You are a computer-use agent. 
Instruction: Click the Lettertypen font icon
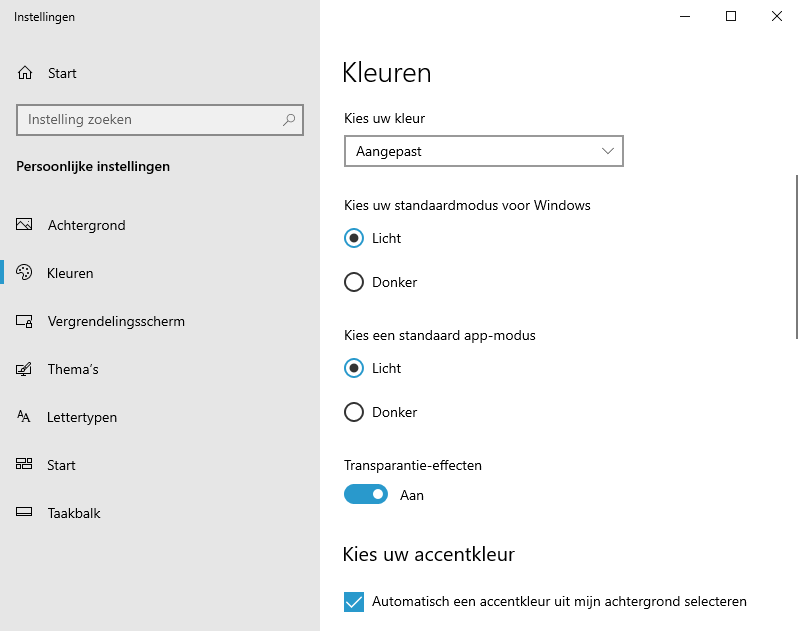coord(25,417)
